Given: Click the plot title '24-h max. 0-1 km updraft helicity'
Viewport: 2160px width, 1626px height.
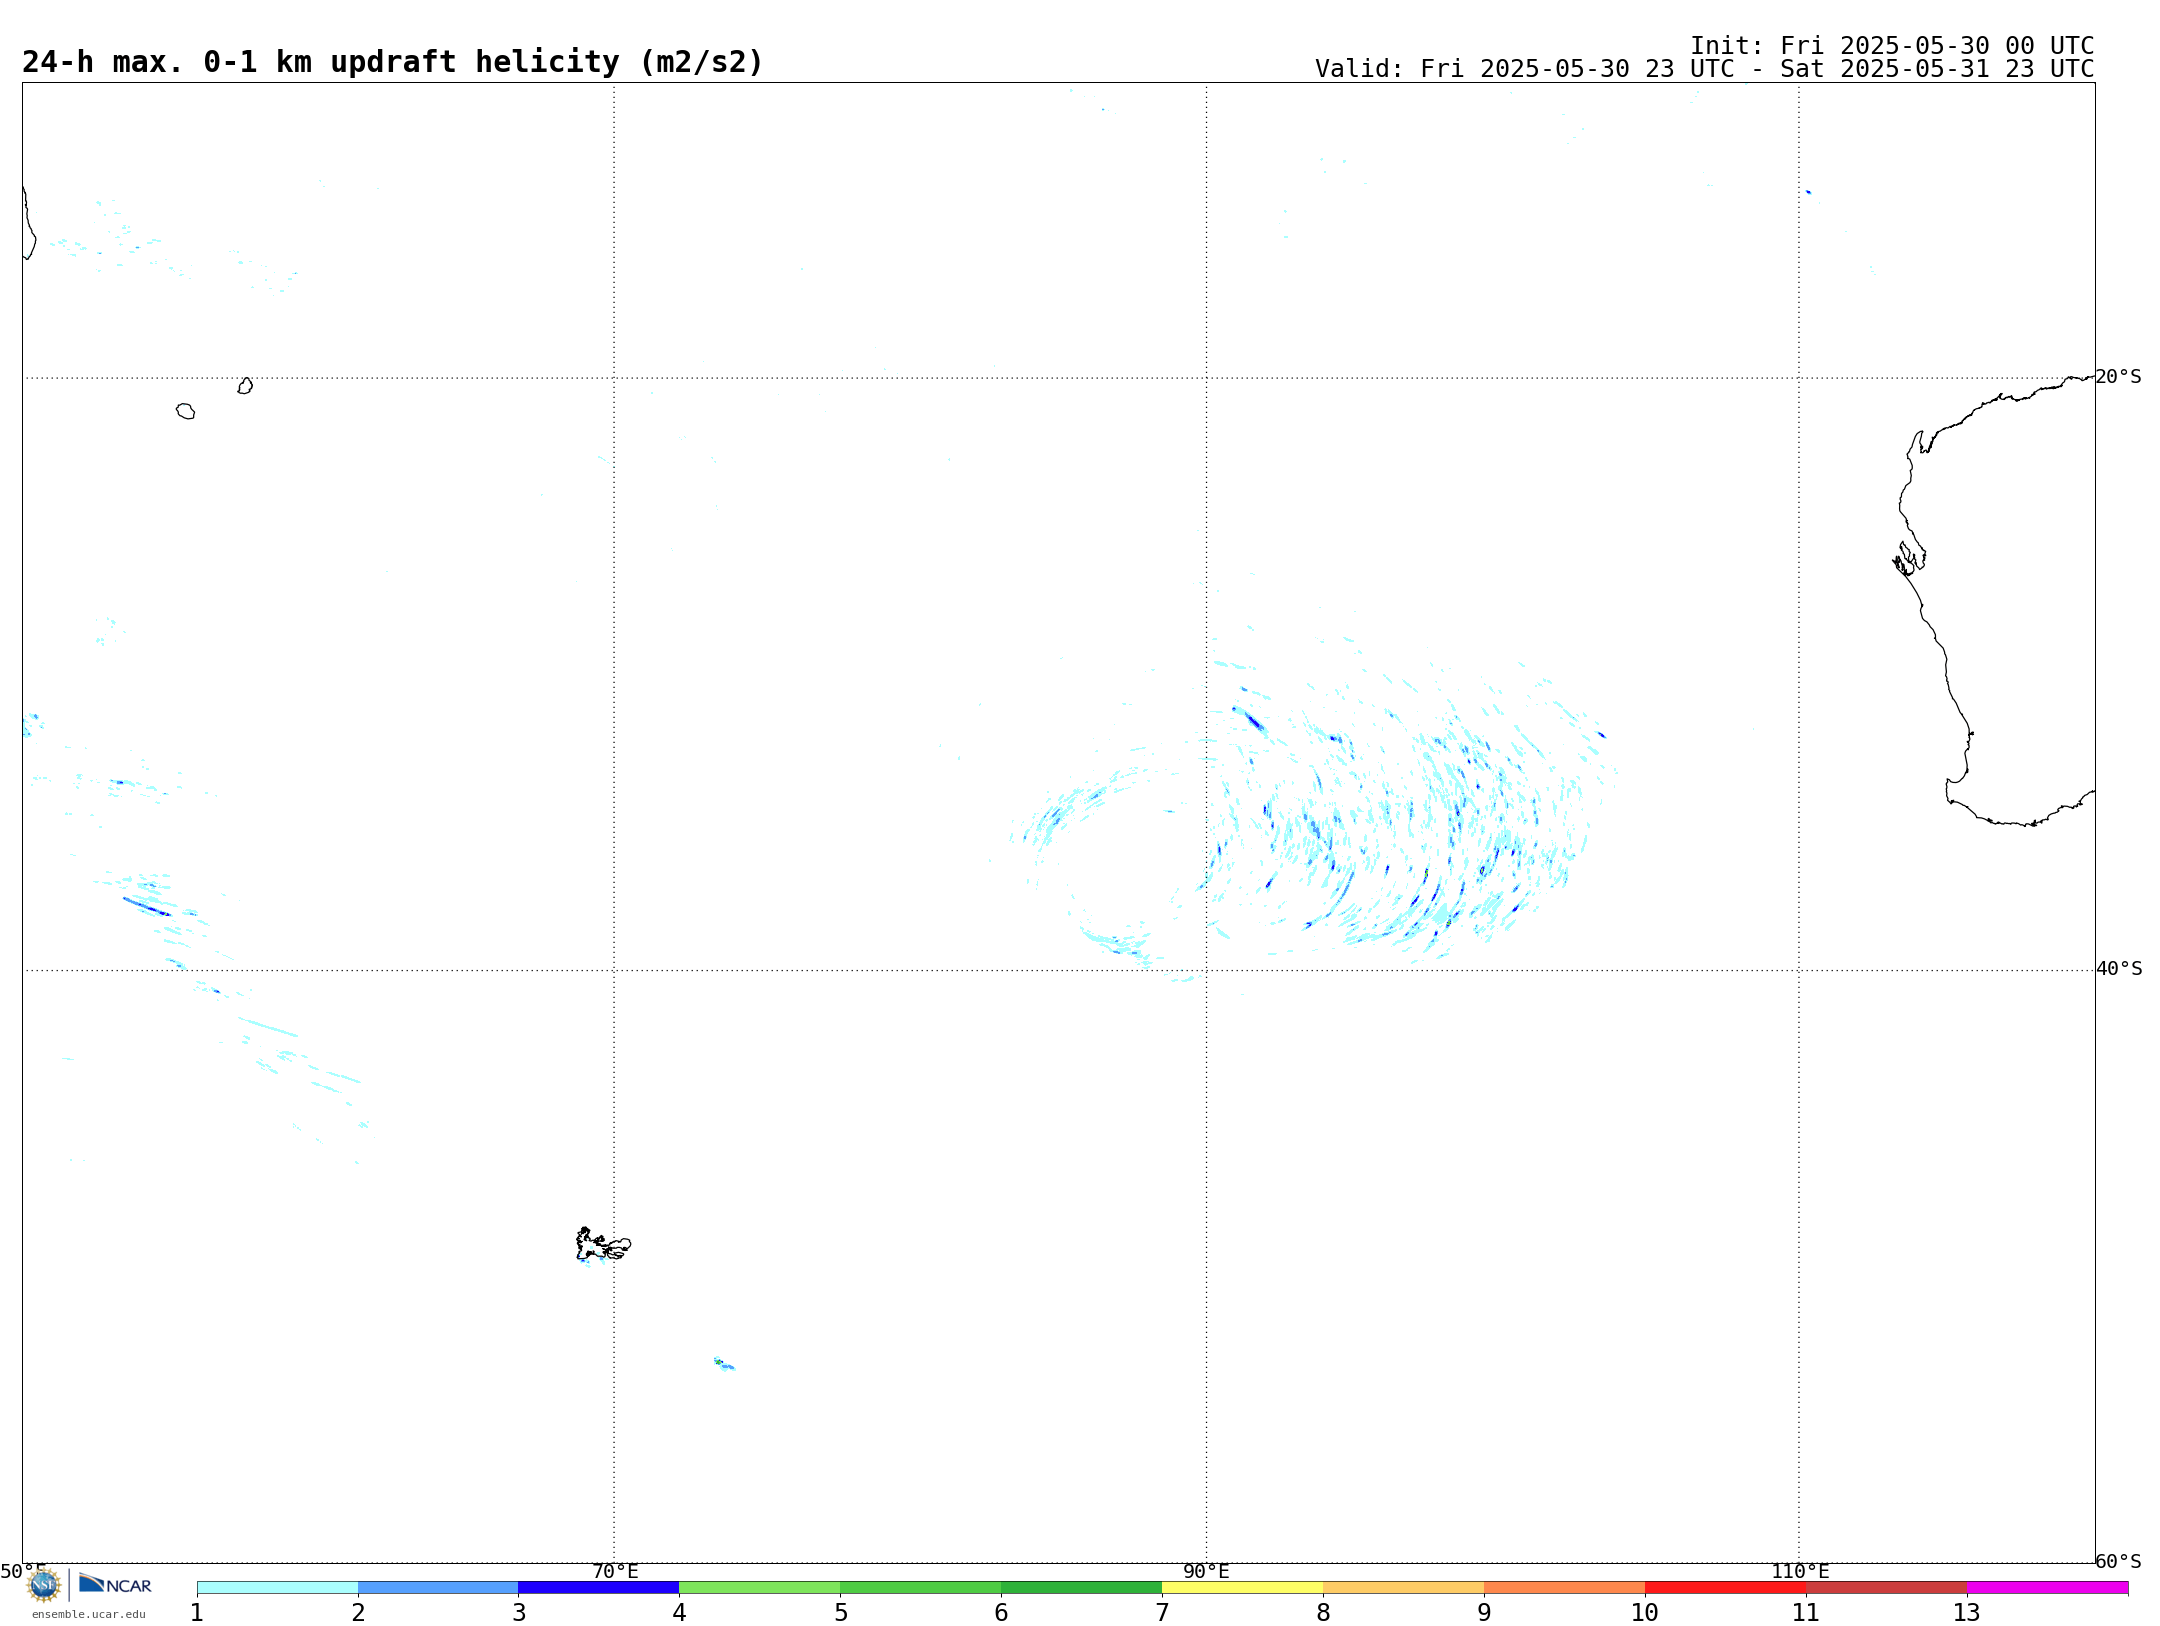Looking at the screenshot, I should (392, 62).
